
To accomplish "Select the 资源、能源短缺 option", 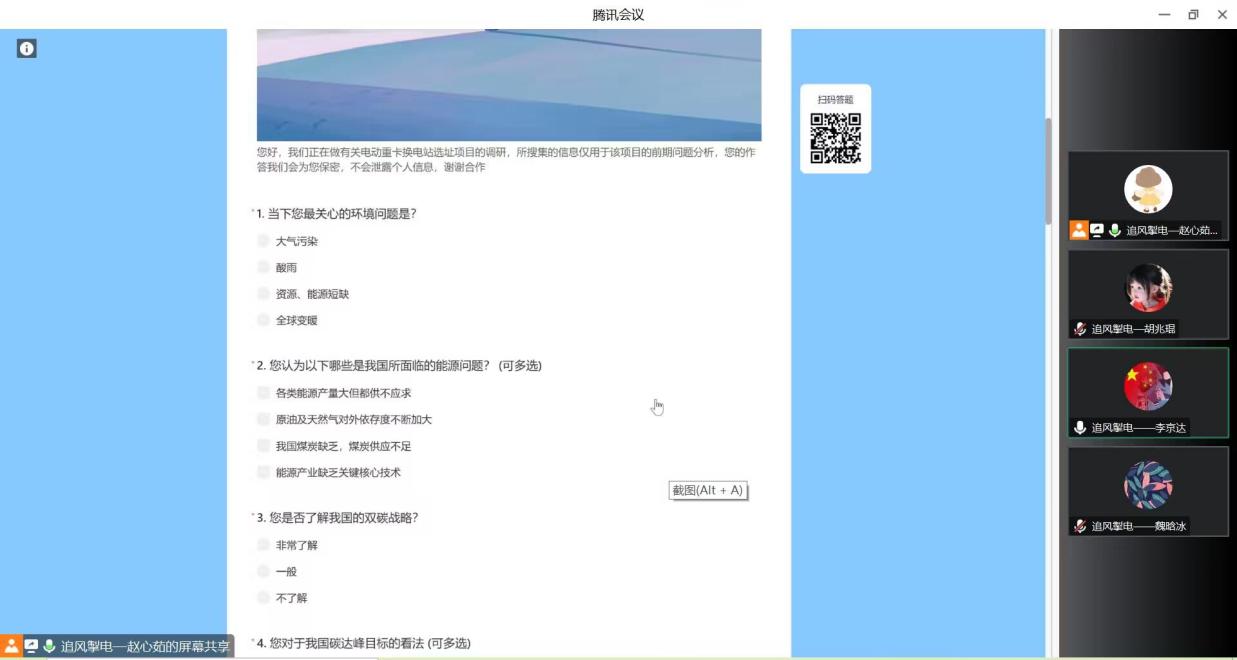I will click(263, 294).
